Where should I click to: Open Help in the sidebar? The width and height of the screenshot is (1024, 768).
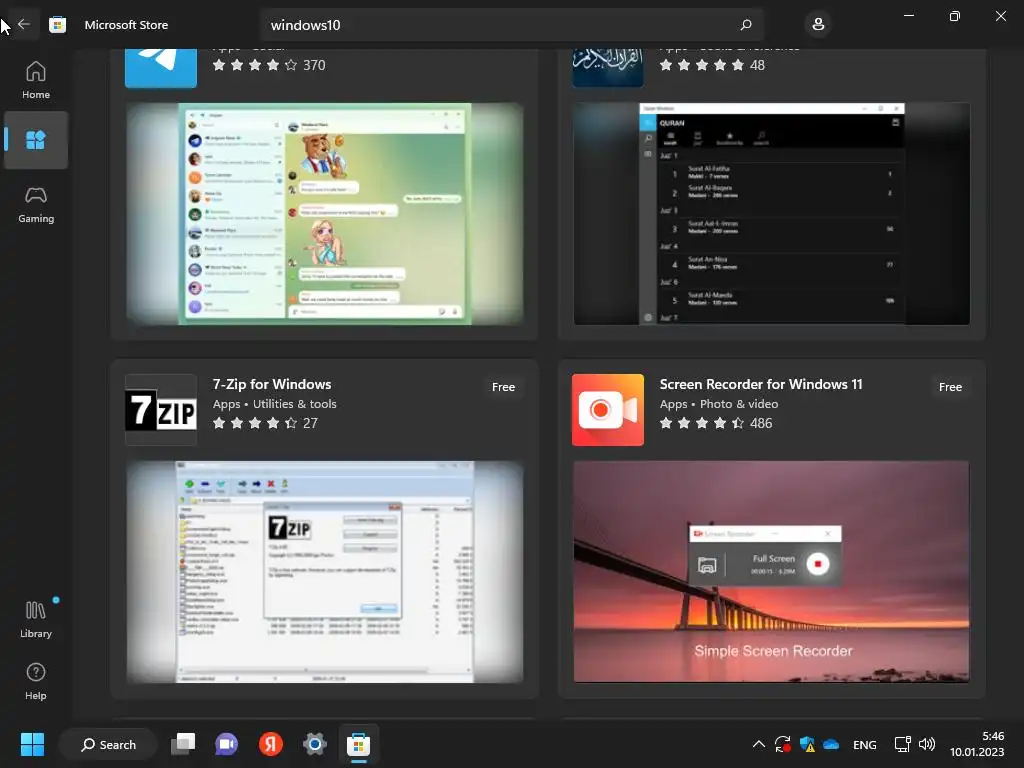coord(36,681)
